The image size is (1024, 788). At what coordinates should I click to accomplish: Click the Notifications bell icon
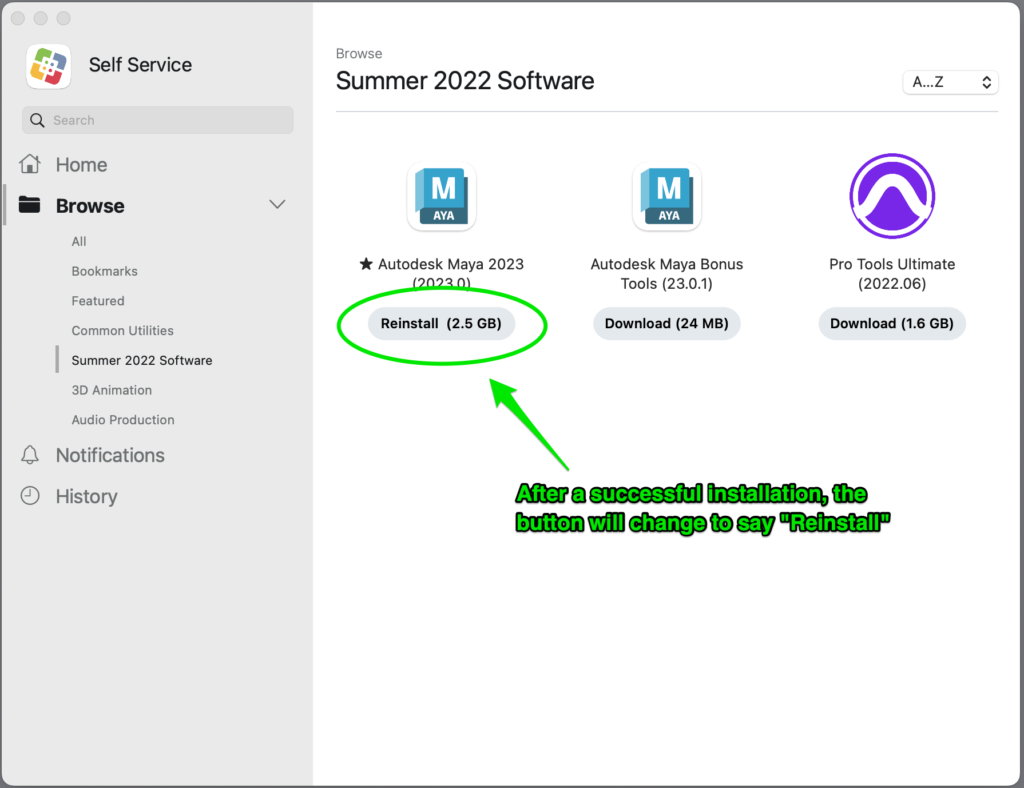click(x=30, y=455)
